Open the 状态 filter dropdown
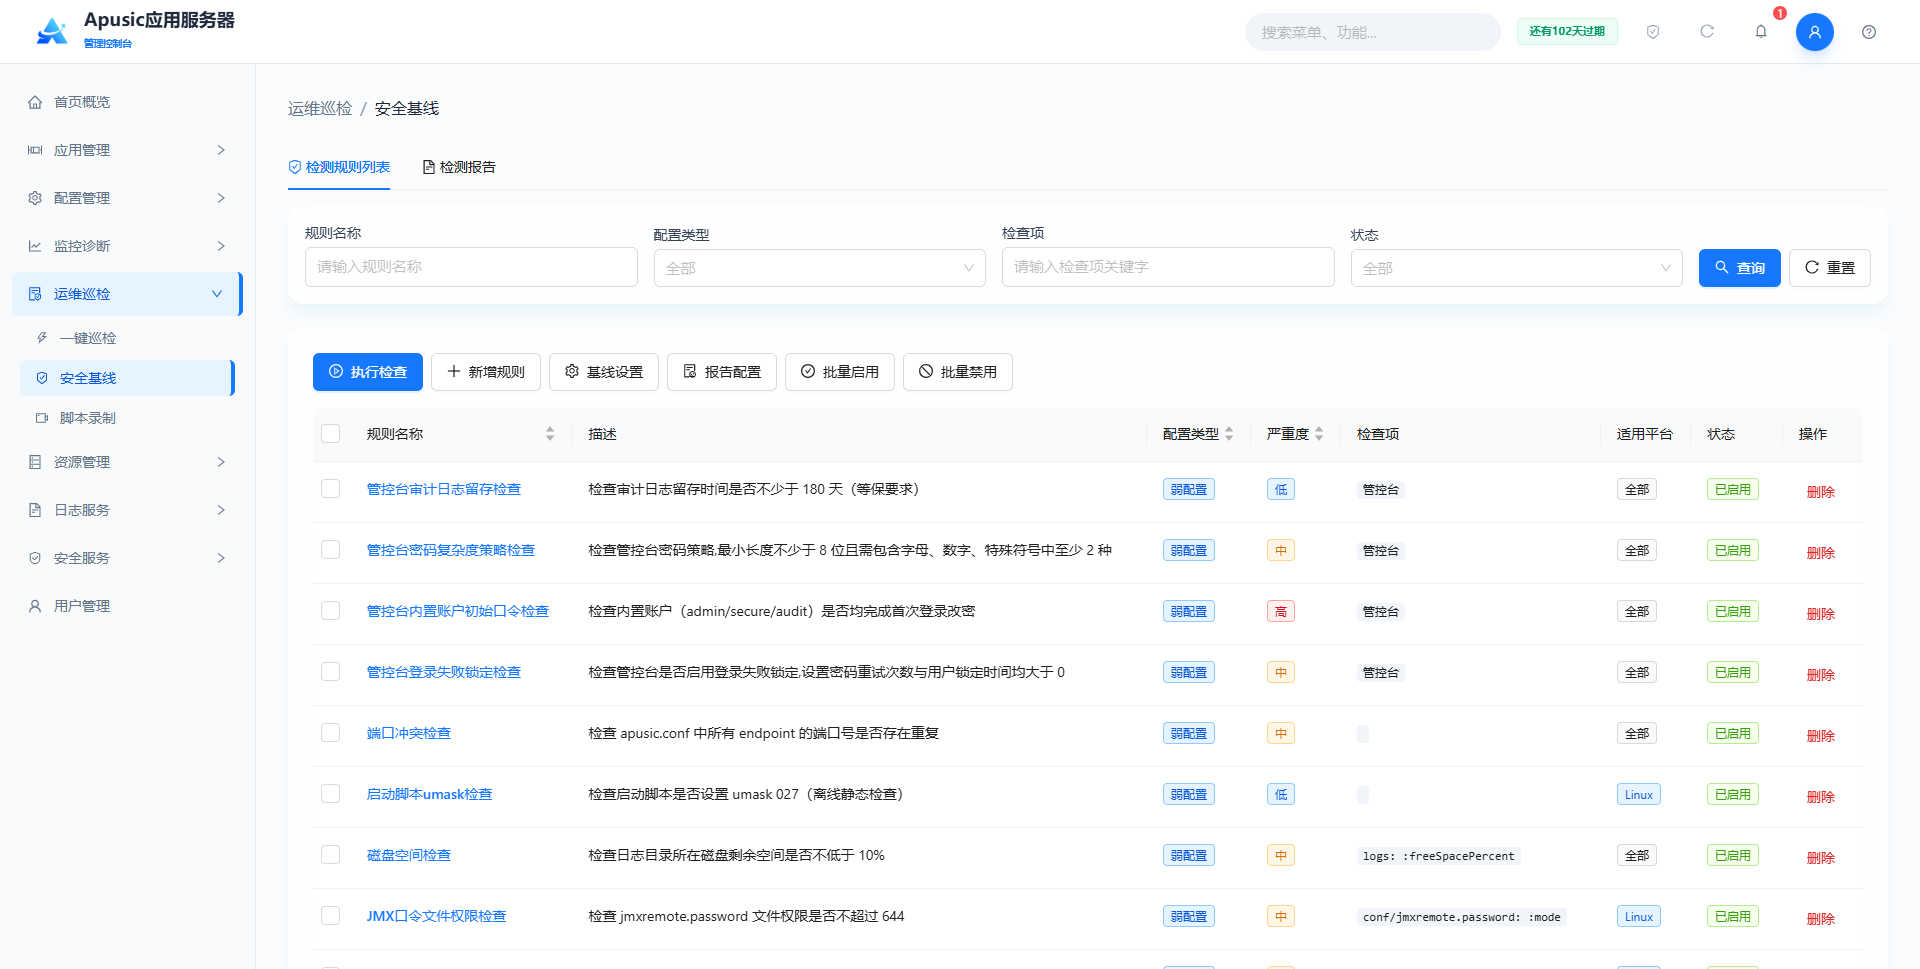 [x=1517, y=268]
